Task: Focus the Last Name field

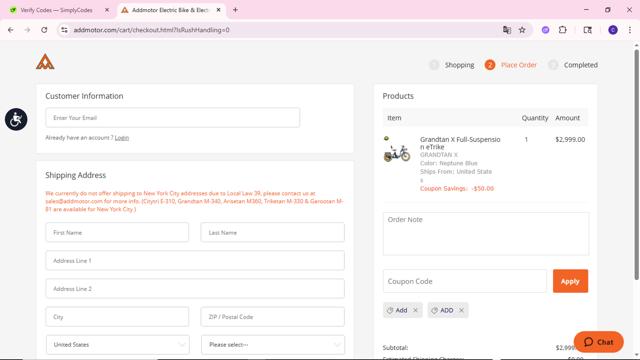Action: (273, 232)
